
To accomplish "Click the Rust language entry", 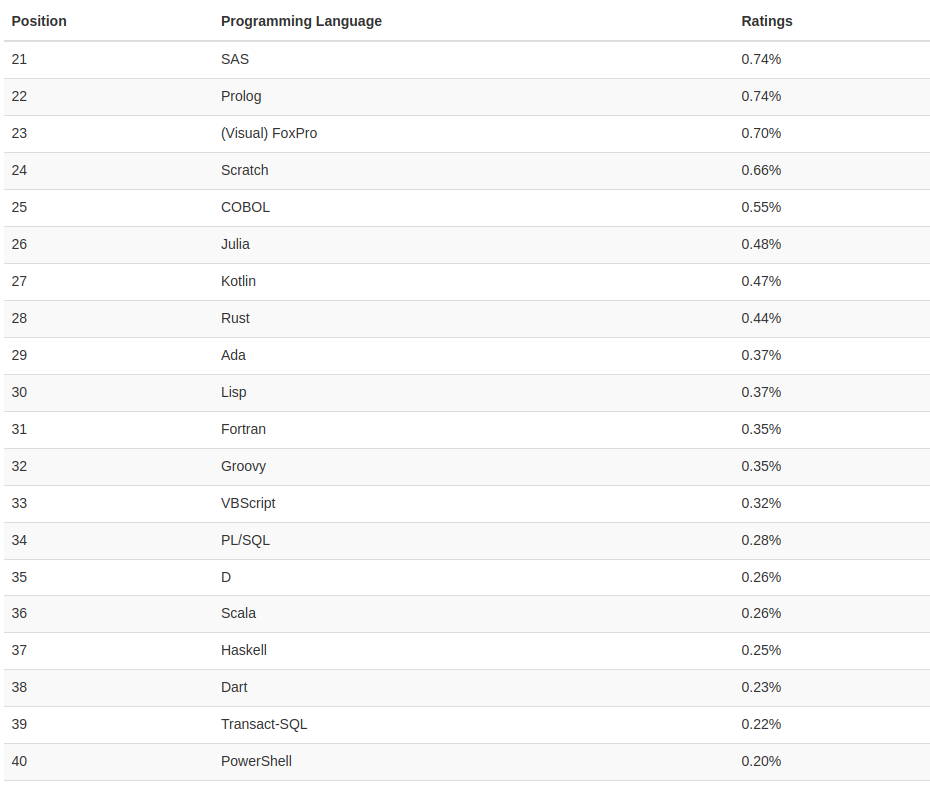I will pyautogui.click(x=235, y=318).
